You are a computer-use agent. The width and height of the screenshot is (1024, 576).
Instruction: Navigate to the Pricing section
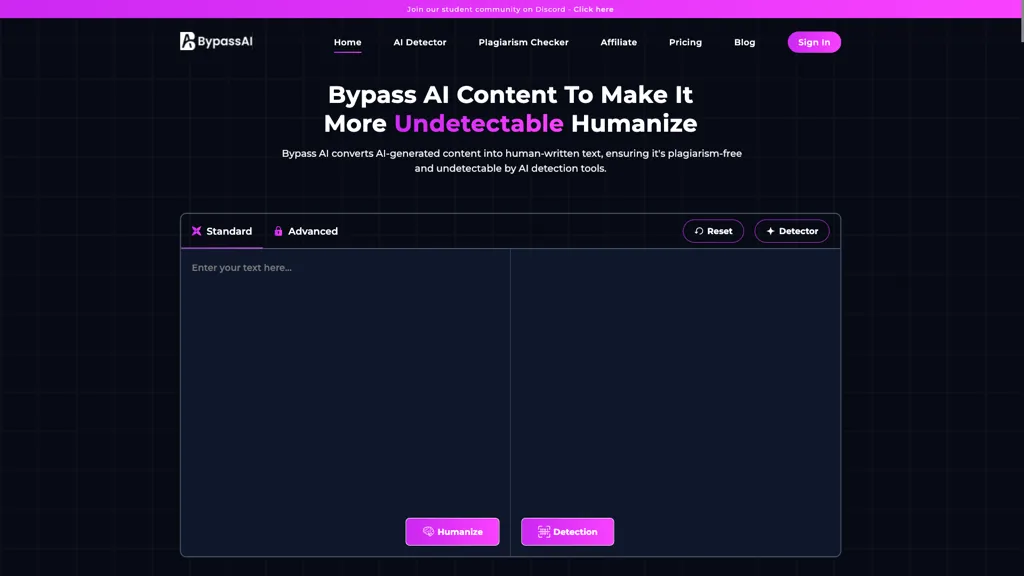click(685, 42)
